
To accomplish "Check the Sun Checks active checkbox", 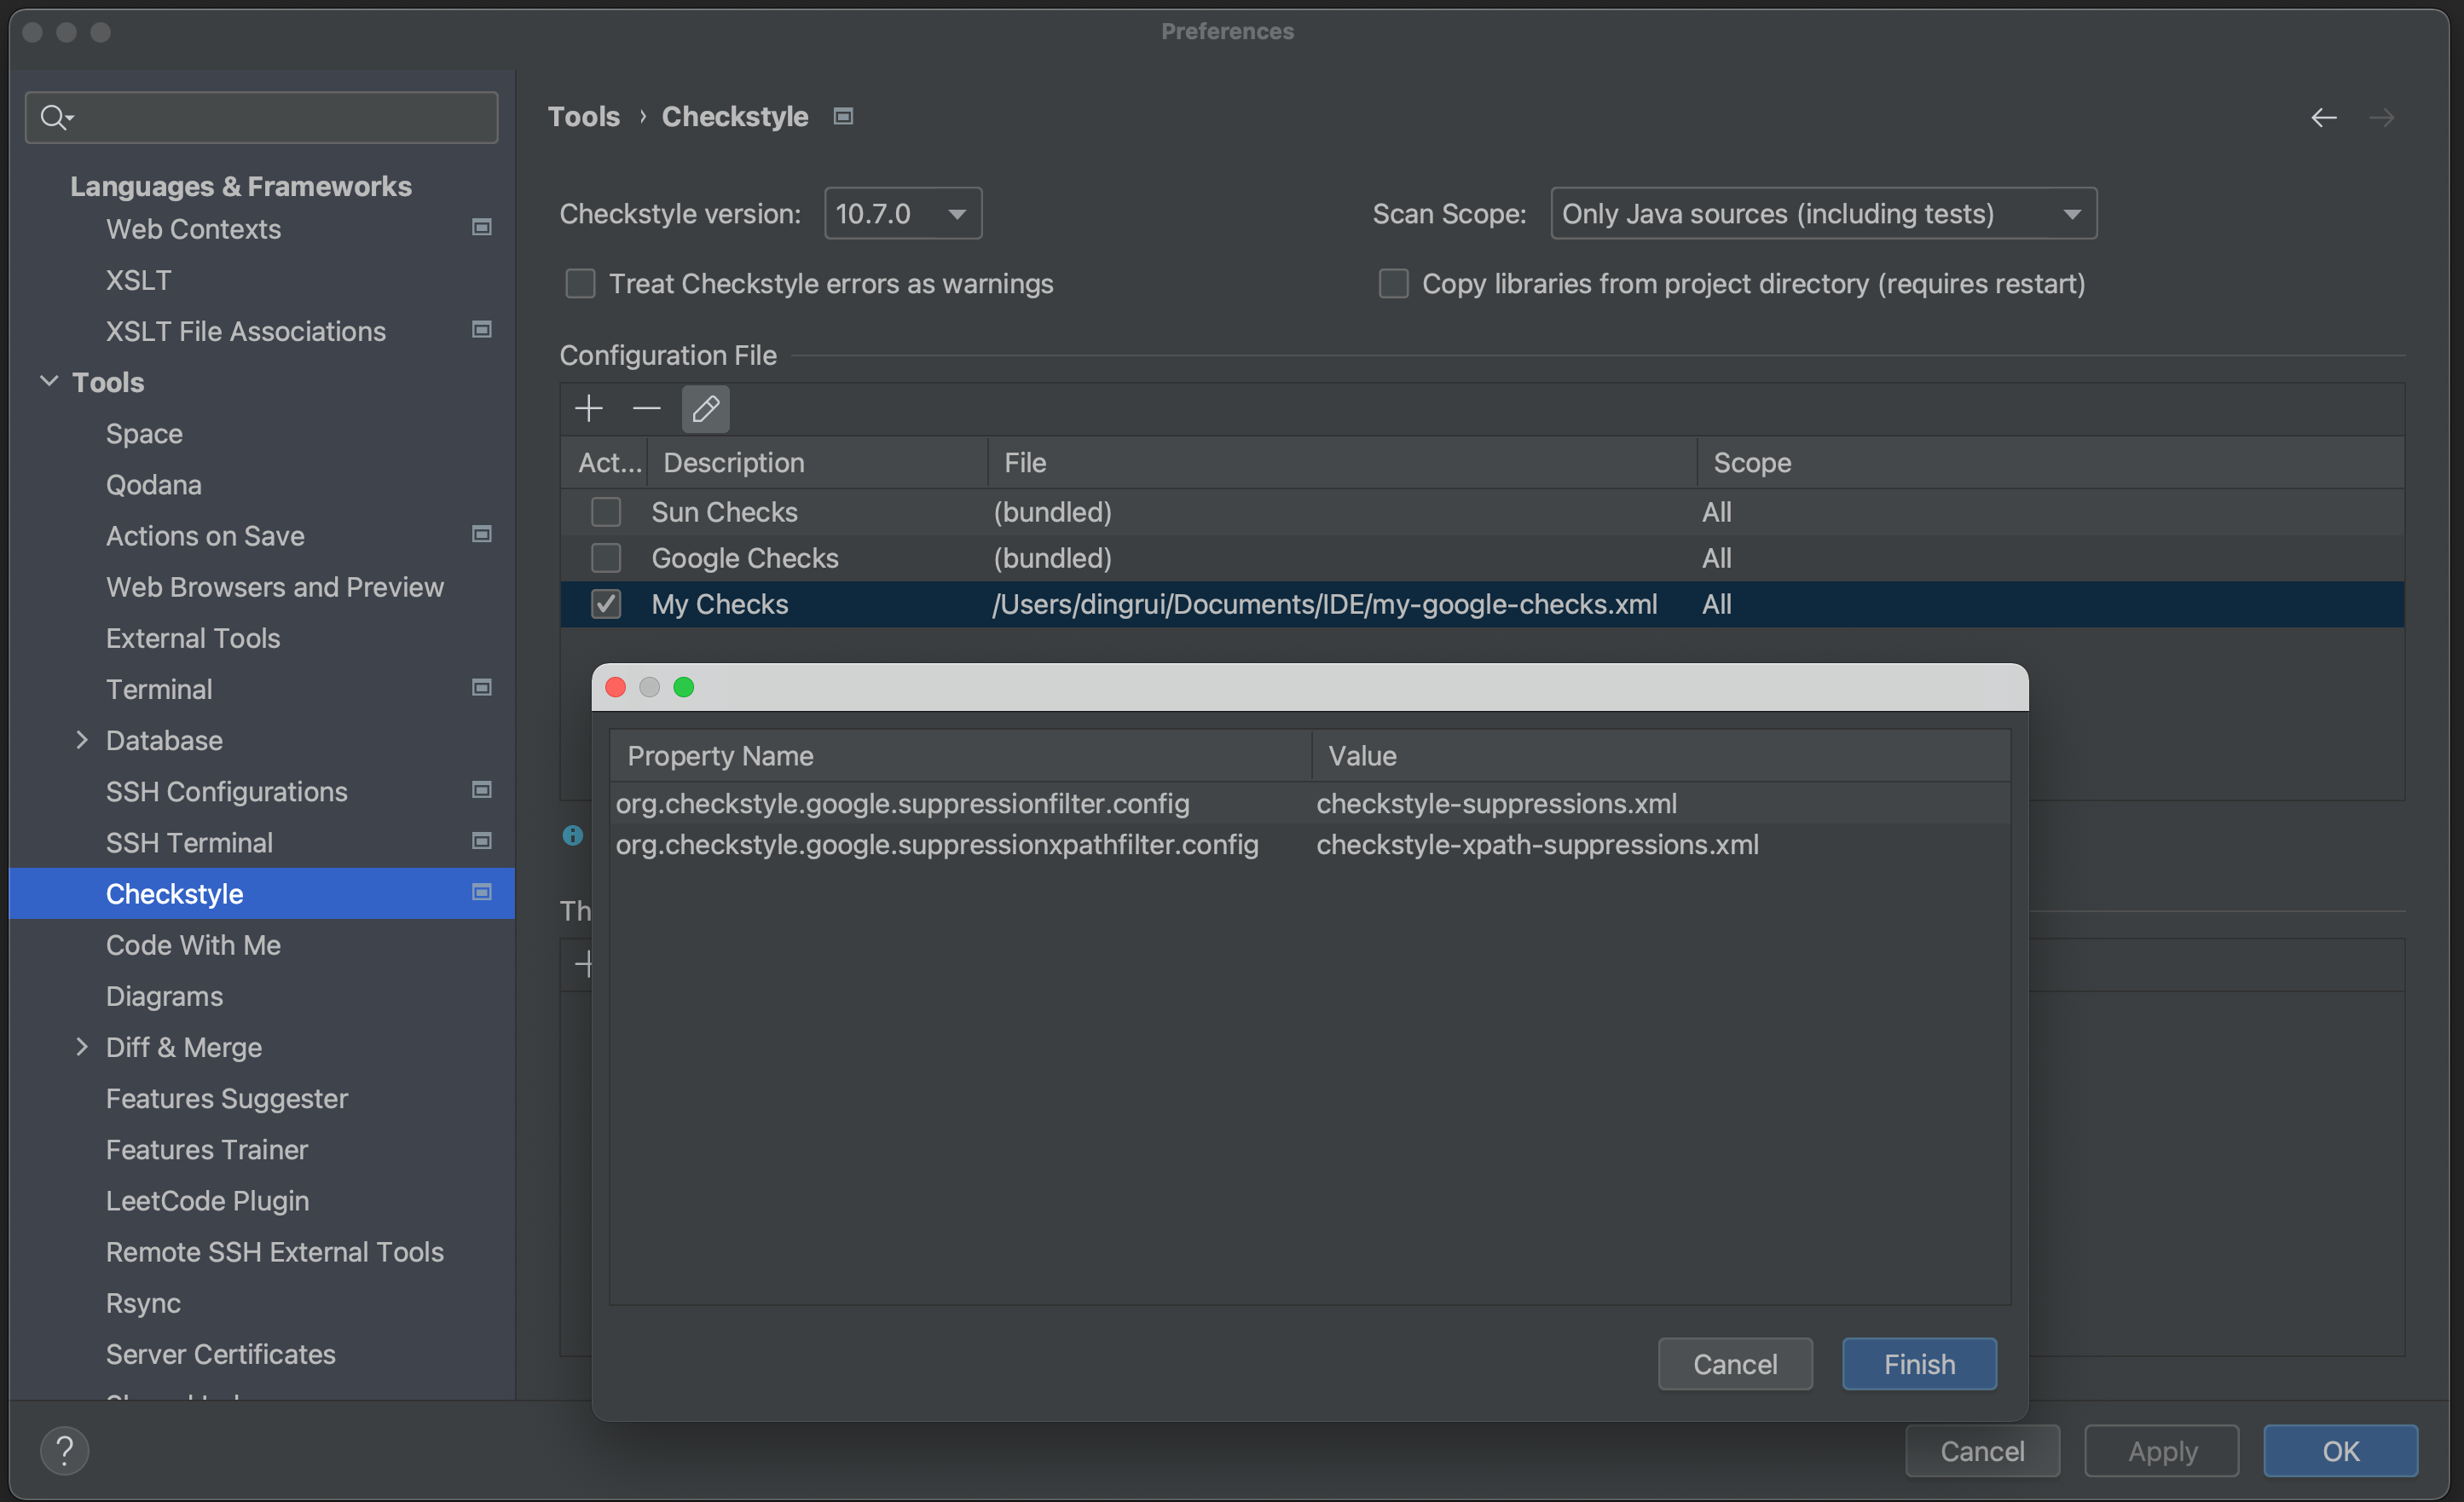I will [605, 512].
